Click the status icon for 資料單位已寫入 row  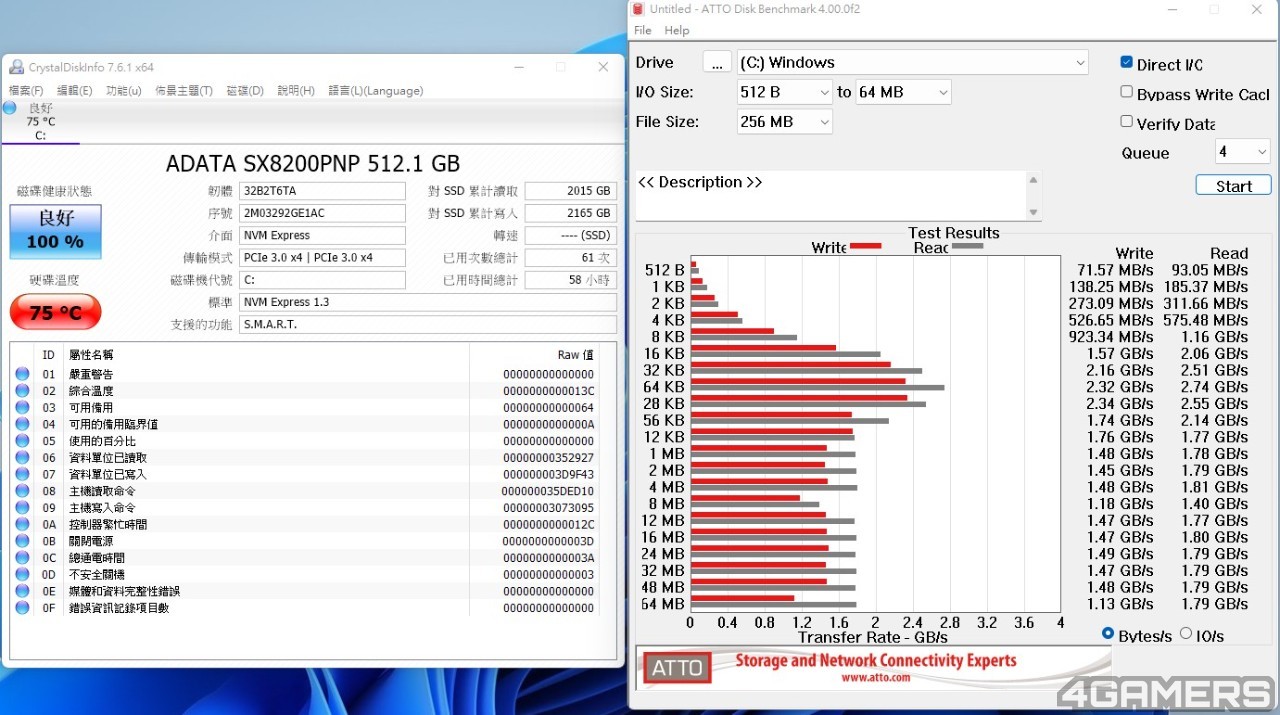(22, 474)
